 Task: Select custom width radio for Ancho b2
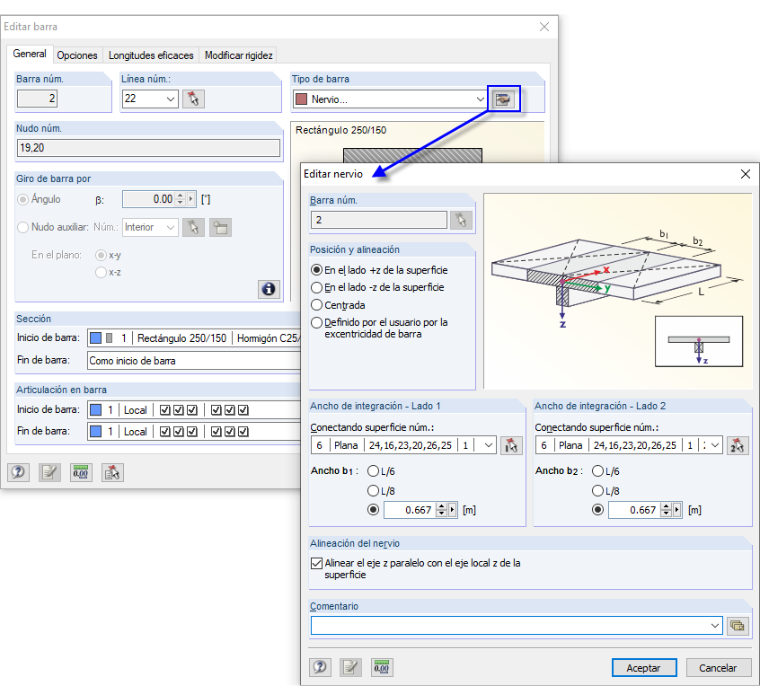pyautogui.click(x=598, y=510)
